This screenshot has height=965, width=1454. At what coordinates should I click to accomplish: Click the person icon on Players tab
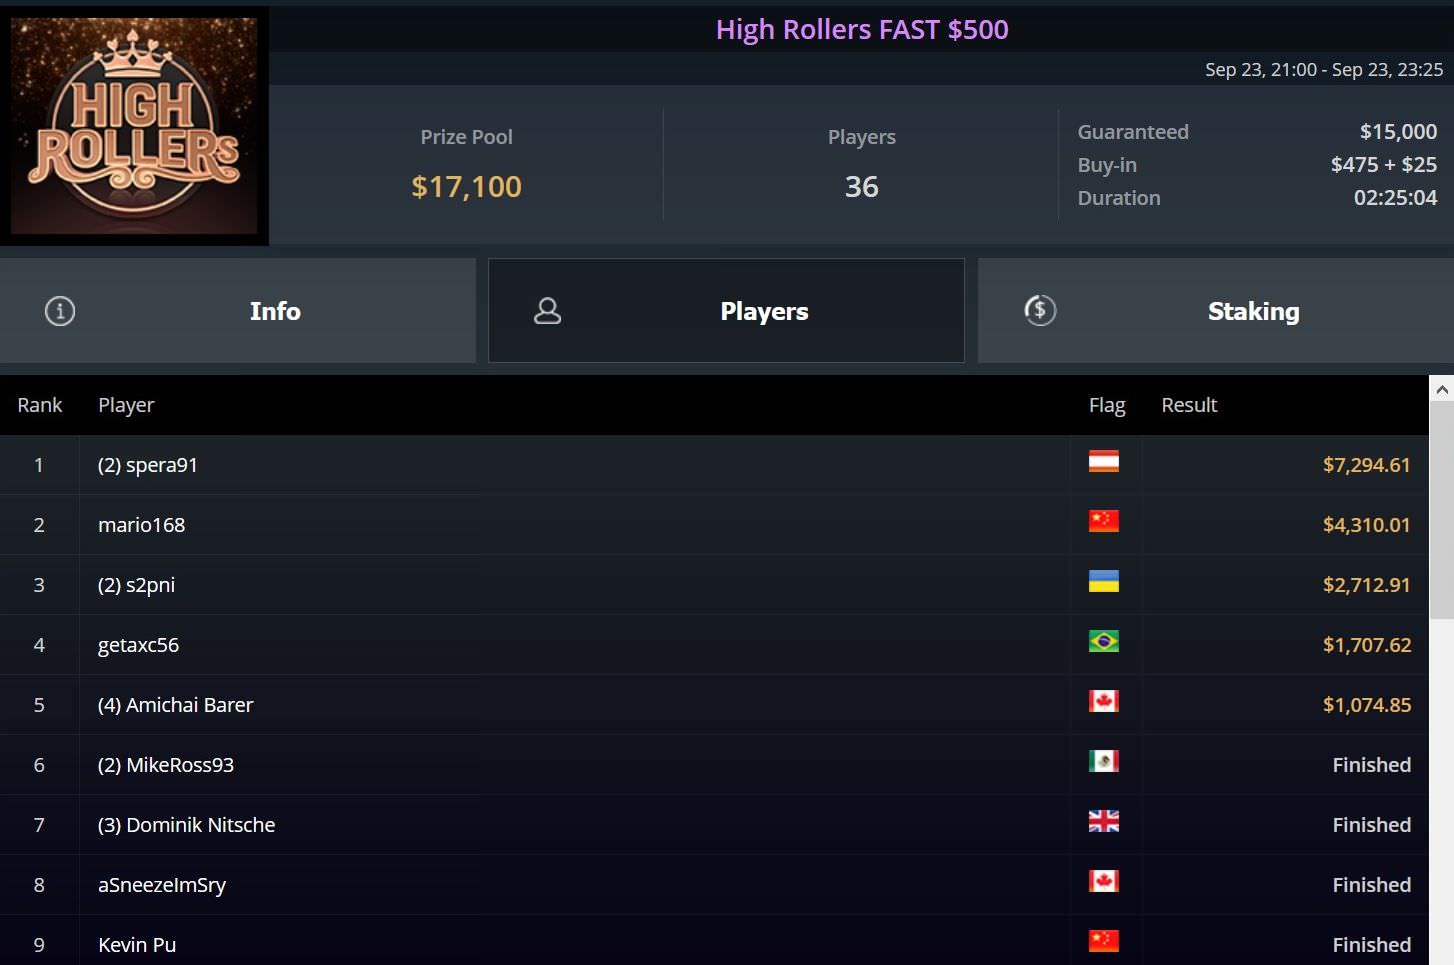coord(547,311)
